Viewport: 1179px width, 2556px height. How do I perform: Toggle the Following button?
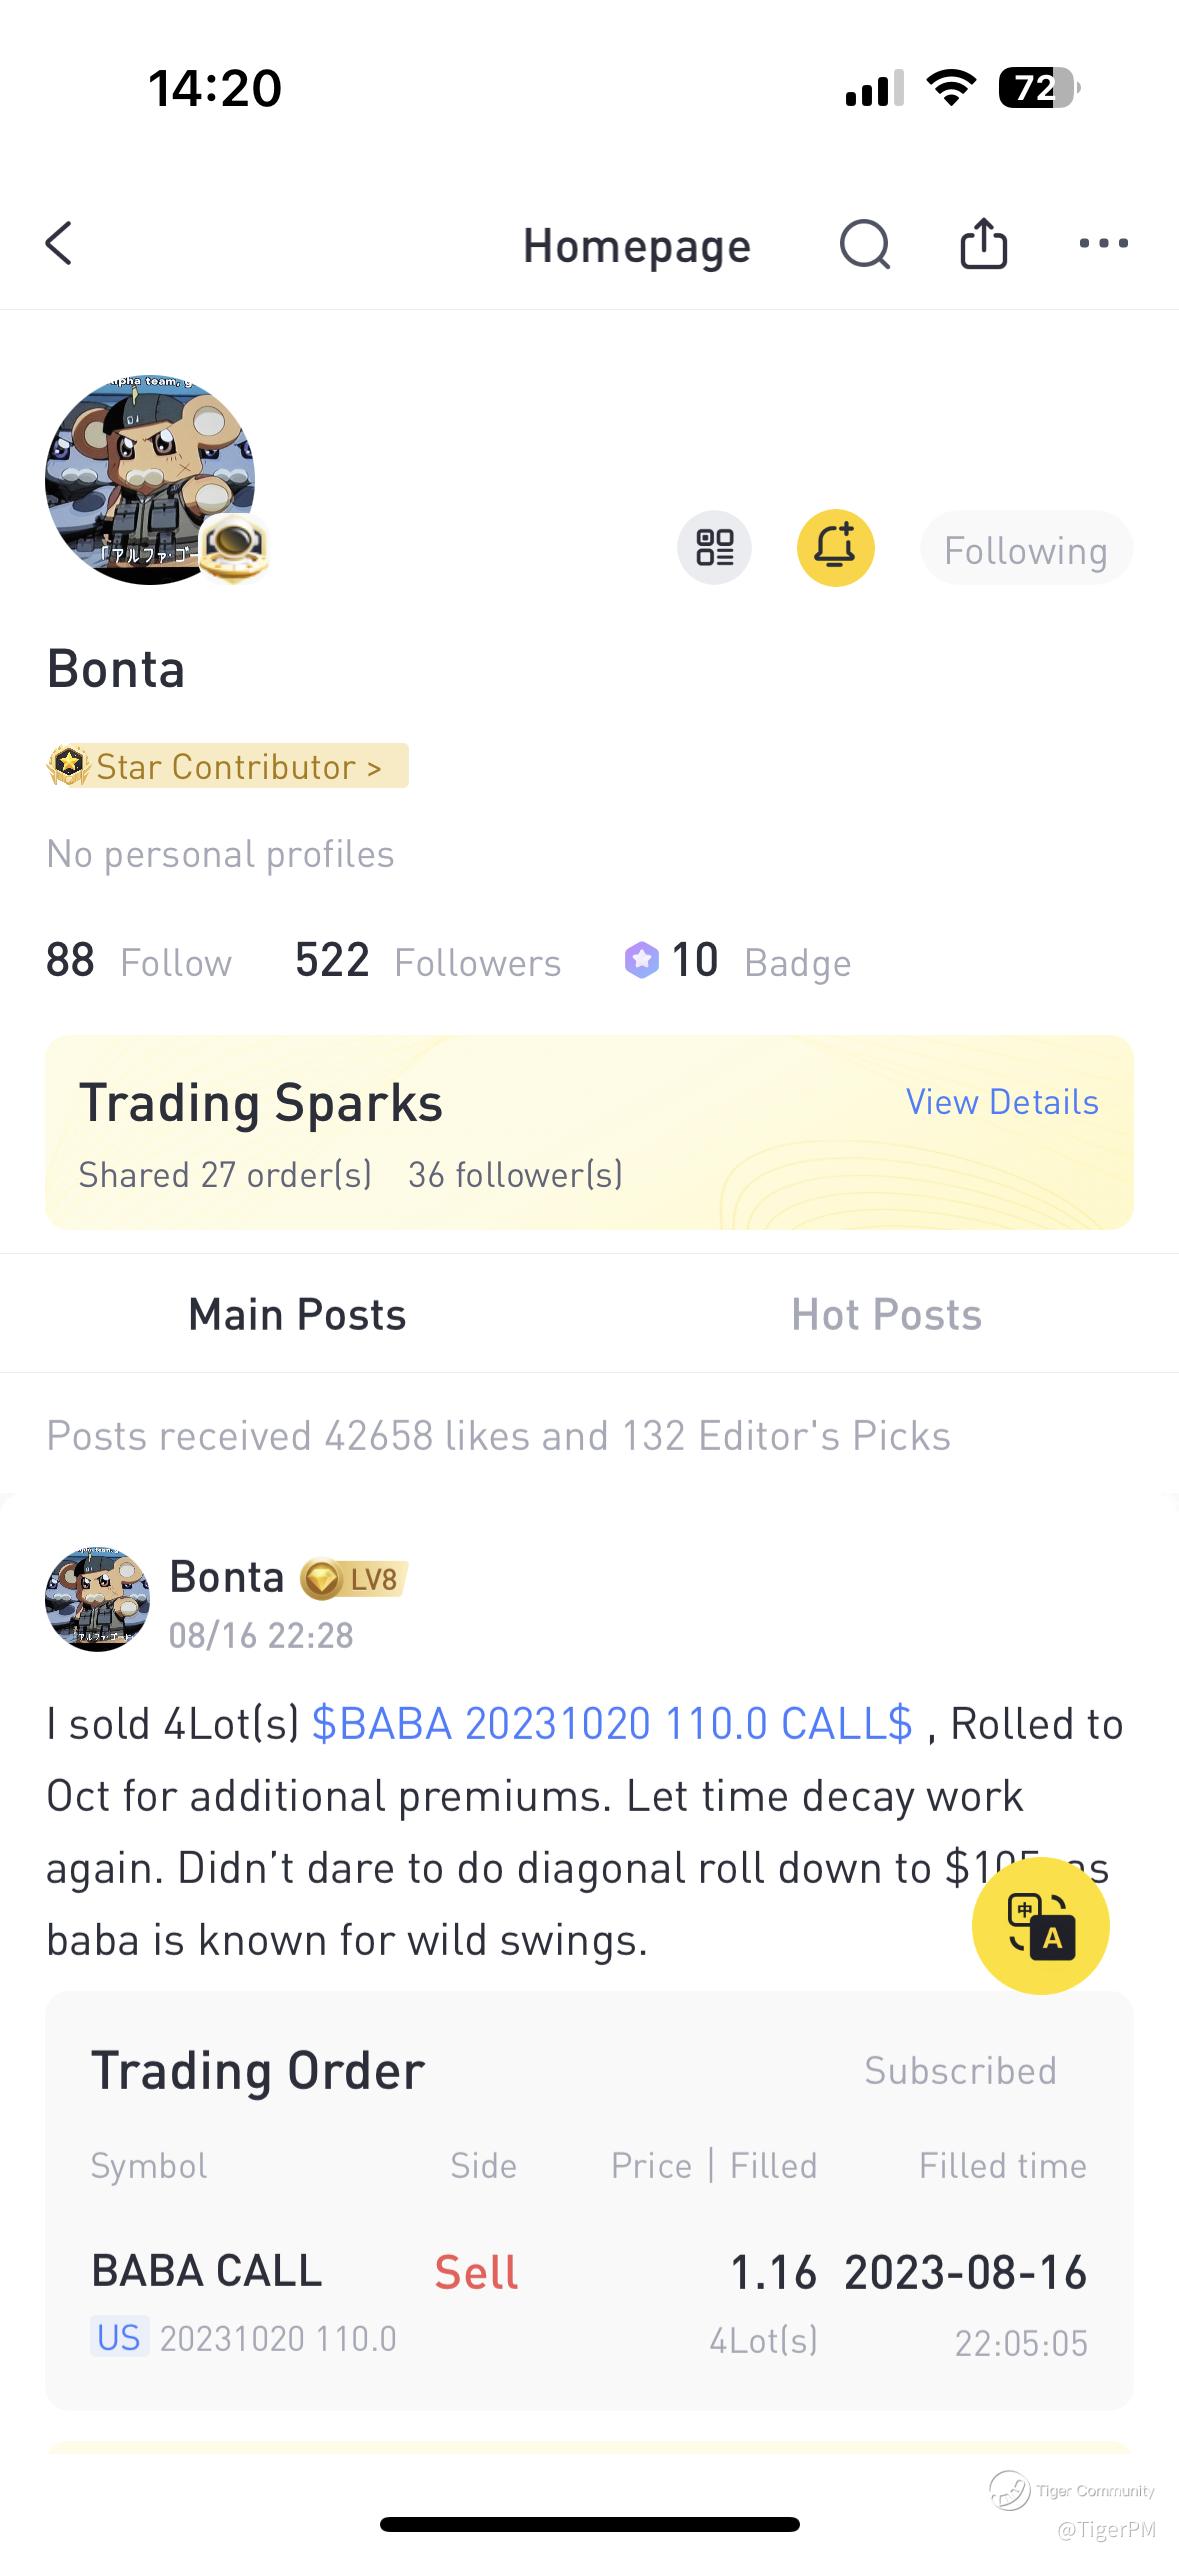pyautogui.click(x=1025, y=549)
